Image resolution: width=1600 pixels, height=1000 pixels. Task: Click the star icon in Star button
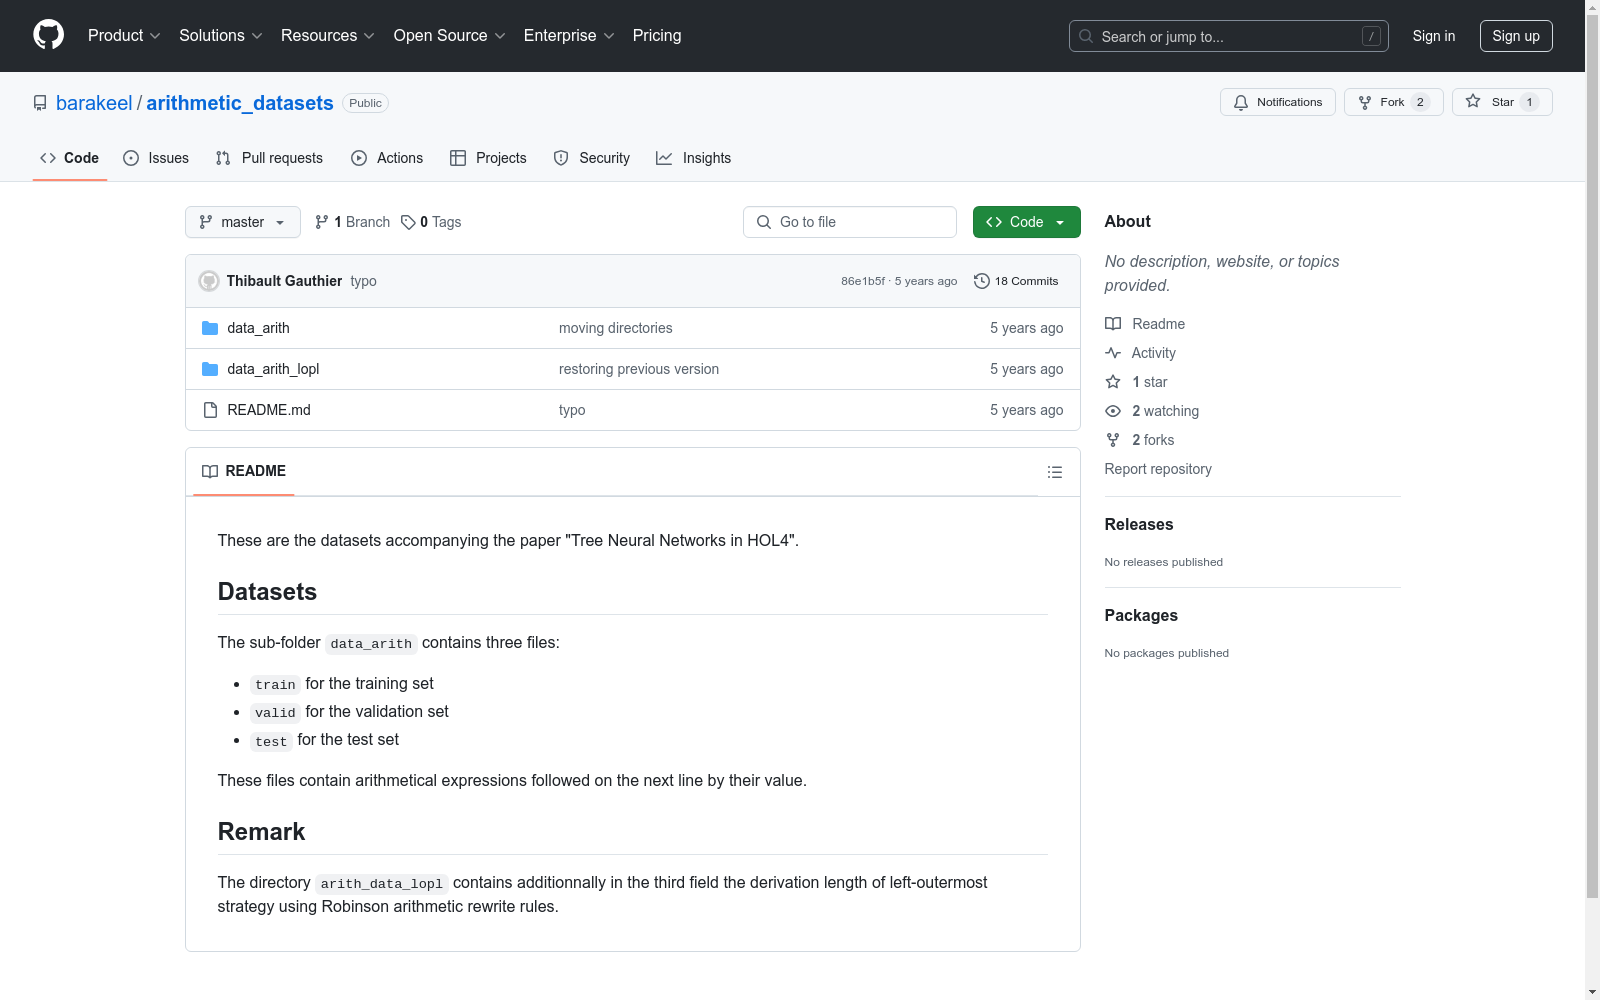click(1473, 101)
